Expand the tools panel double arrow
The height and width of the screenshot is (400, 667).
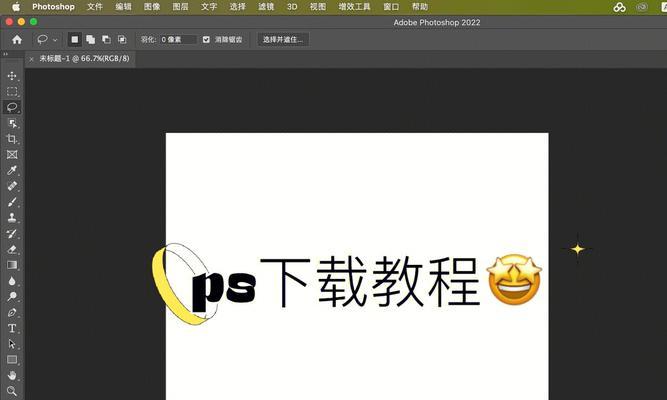[x=6, y=54]
